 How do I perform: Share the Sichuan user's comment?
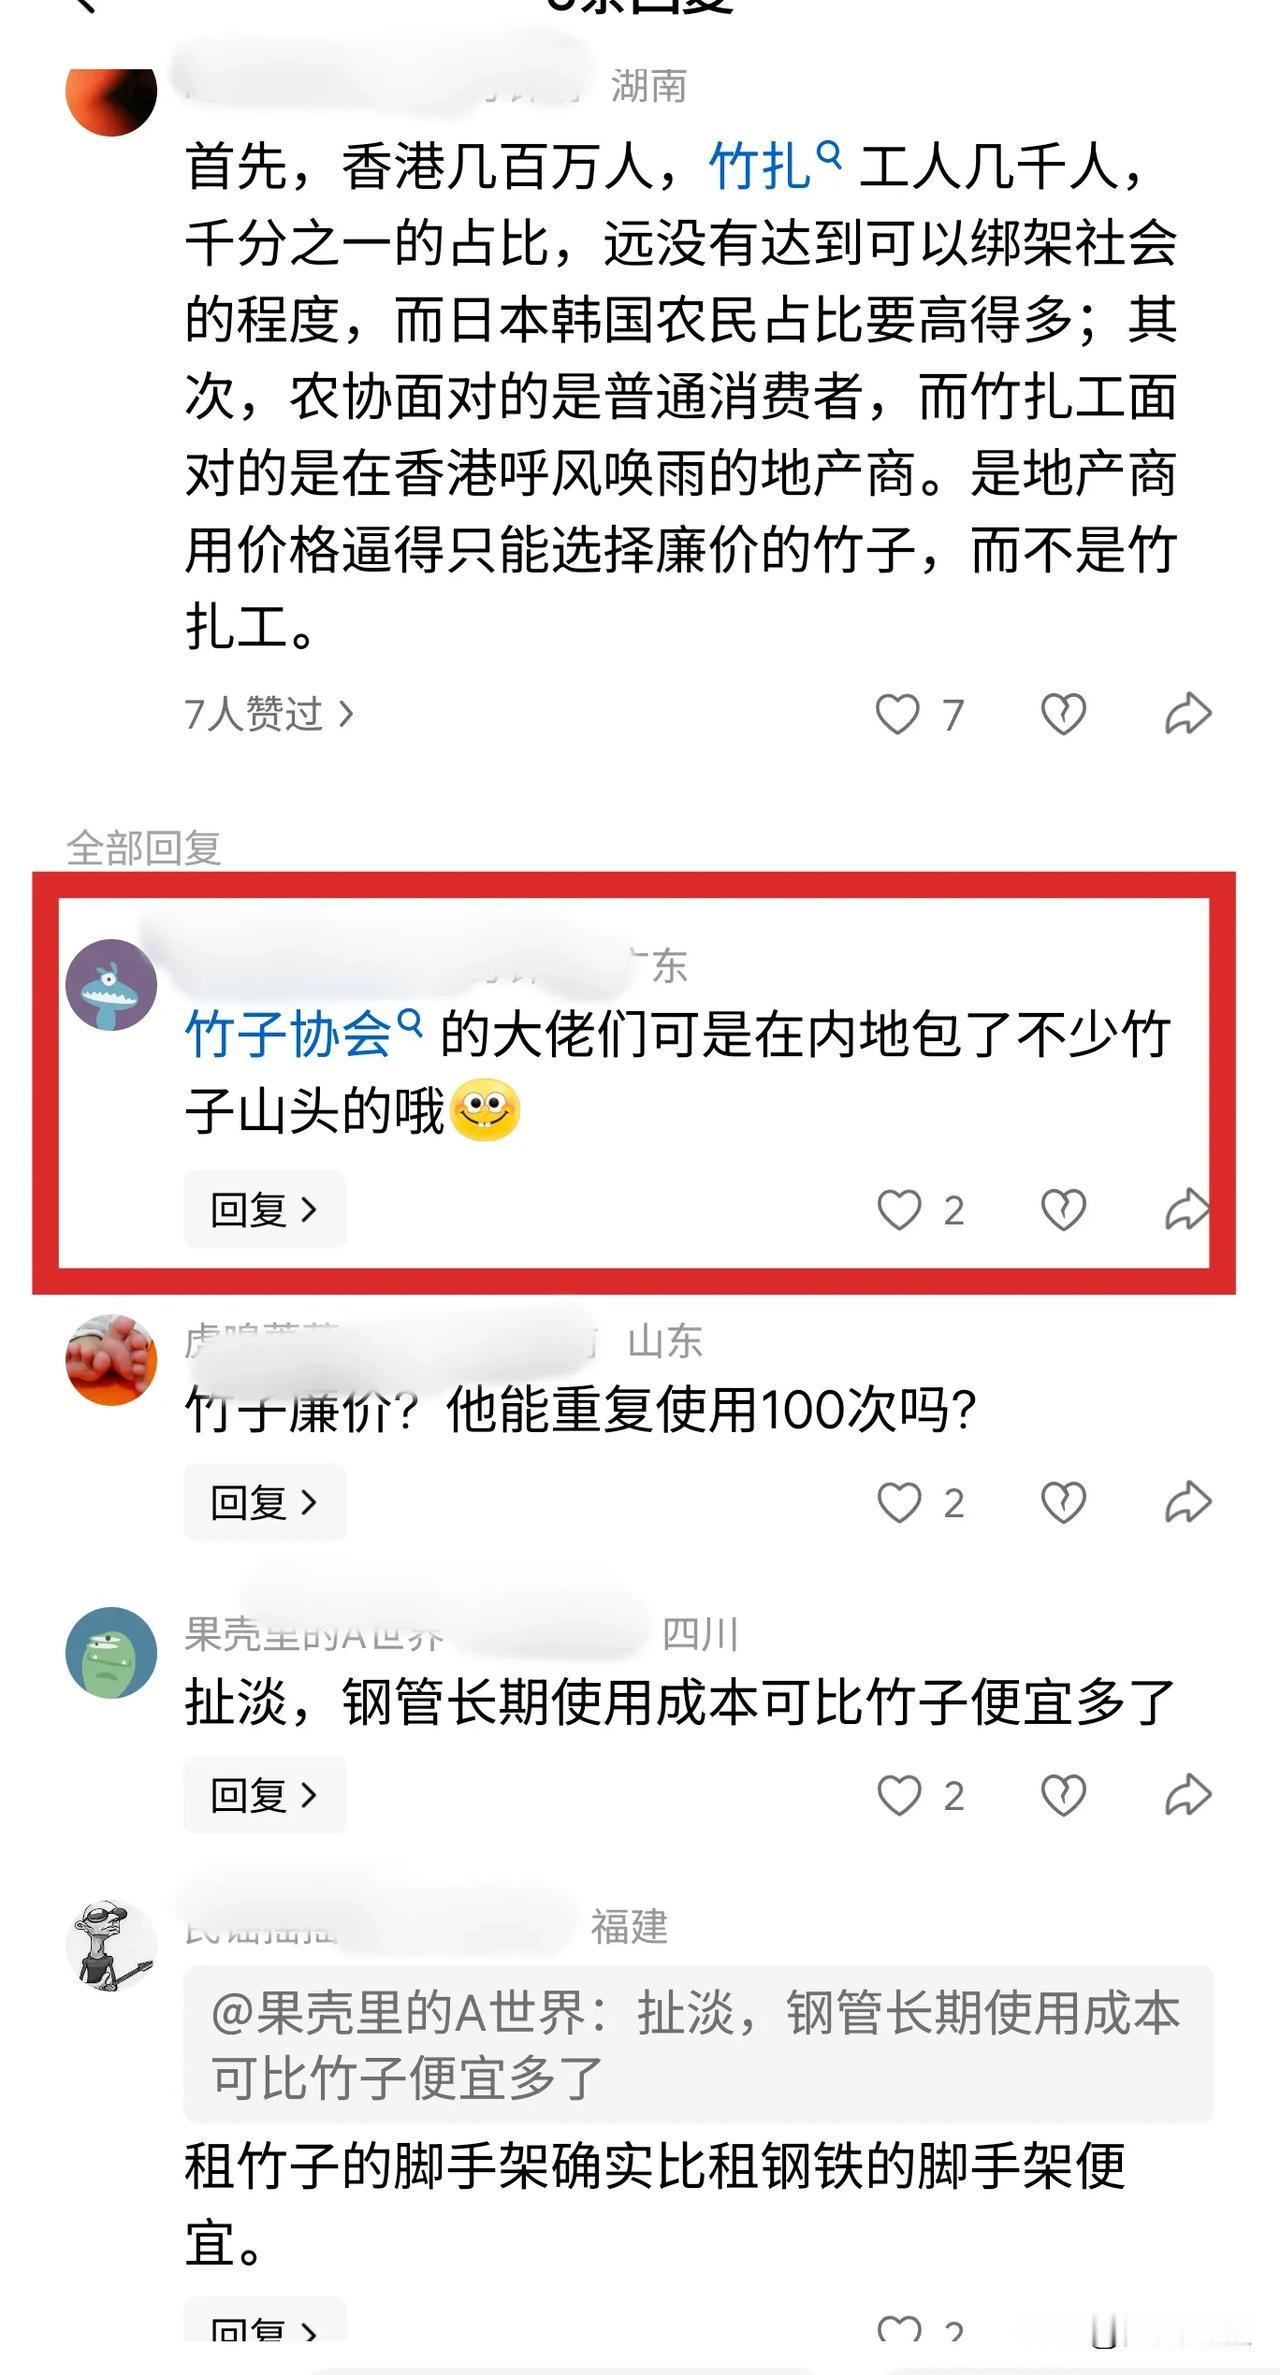click(x=1188, y=1795)
